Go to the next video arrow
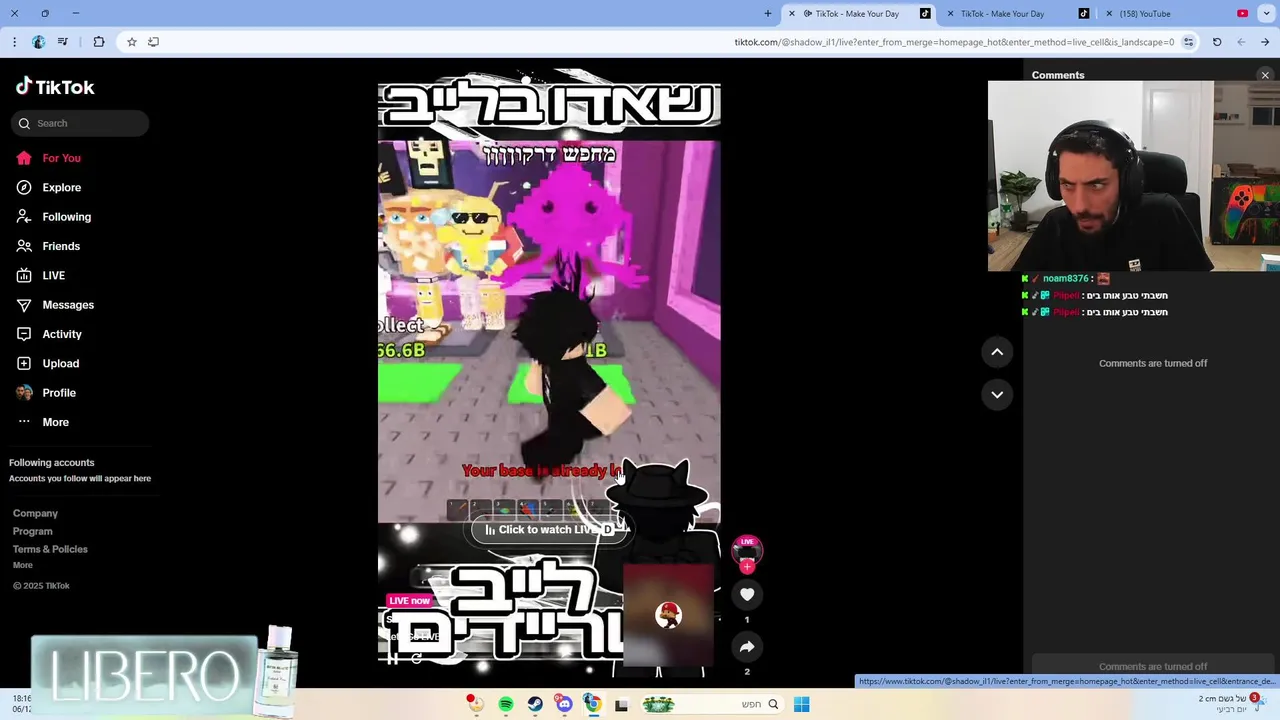Viewport: 1280px width, 720px height. (x=997, y=394)
